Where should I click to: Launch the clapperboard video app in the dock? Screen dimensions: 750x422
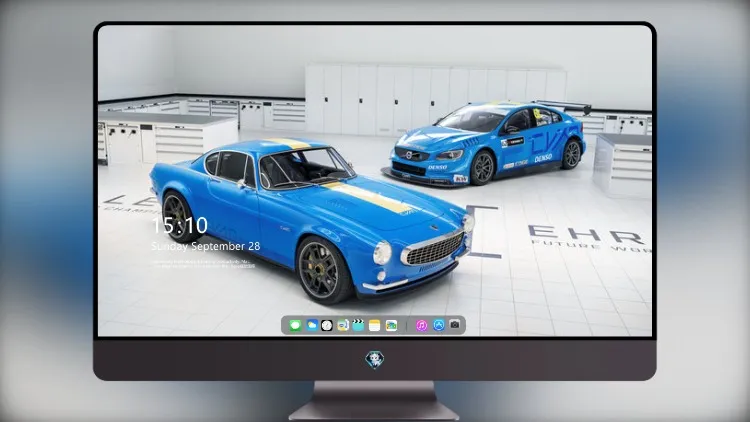pyautogui.click(x=358, y=325)
